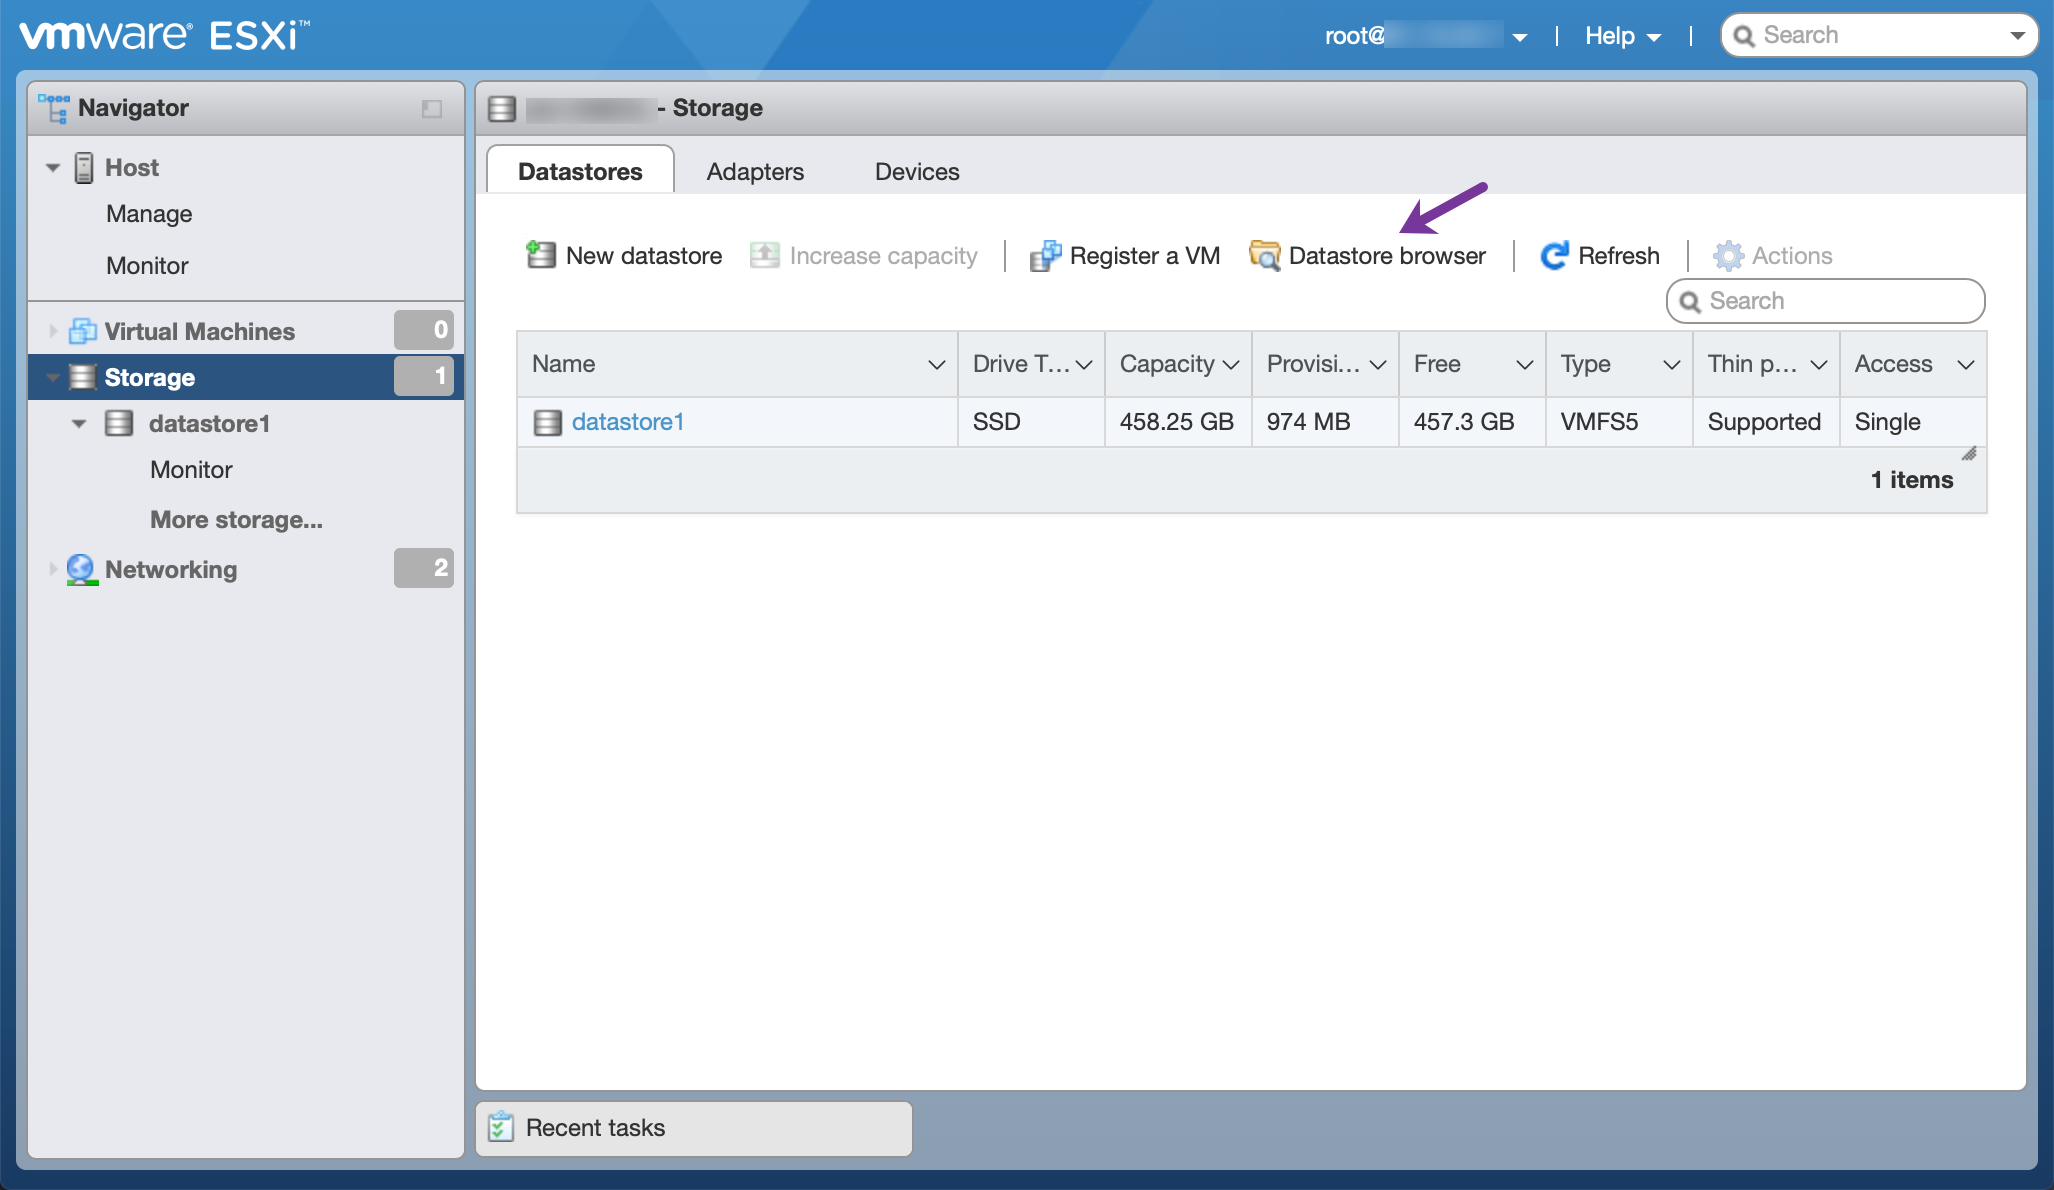
Task: Minimize the Navigator panel via its corner icon
Action: click(432, 108)
